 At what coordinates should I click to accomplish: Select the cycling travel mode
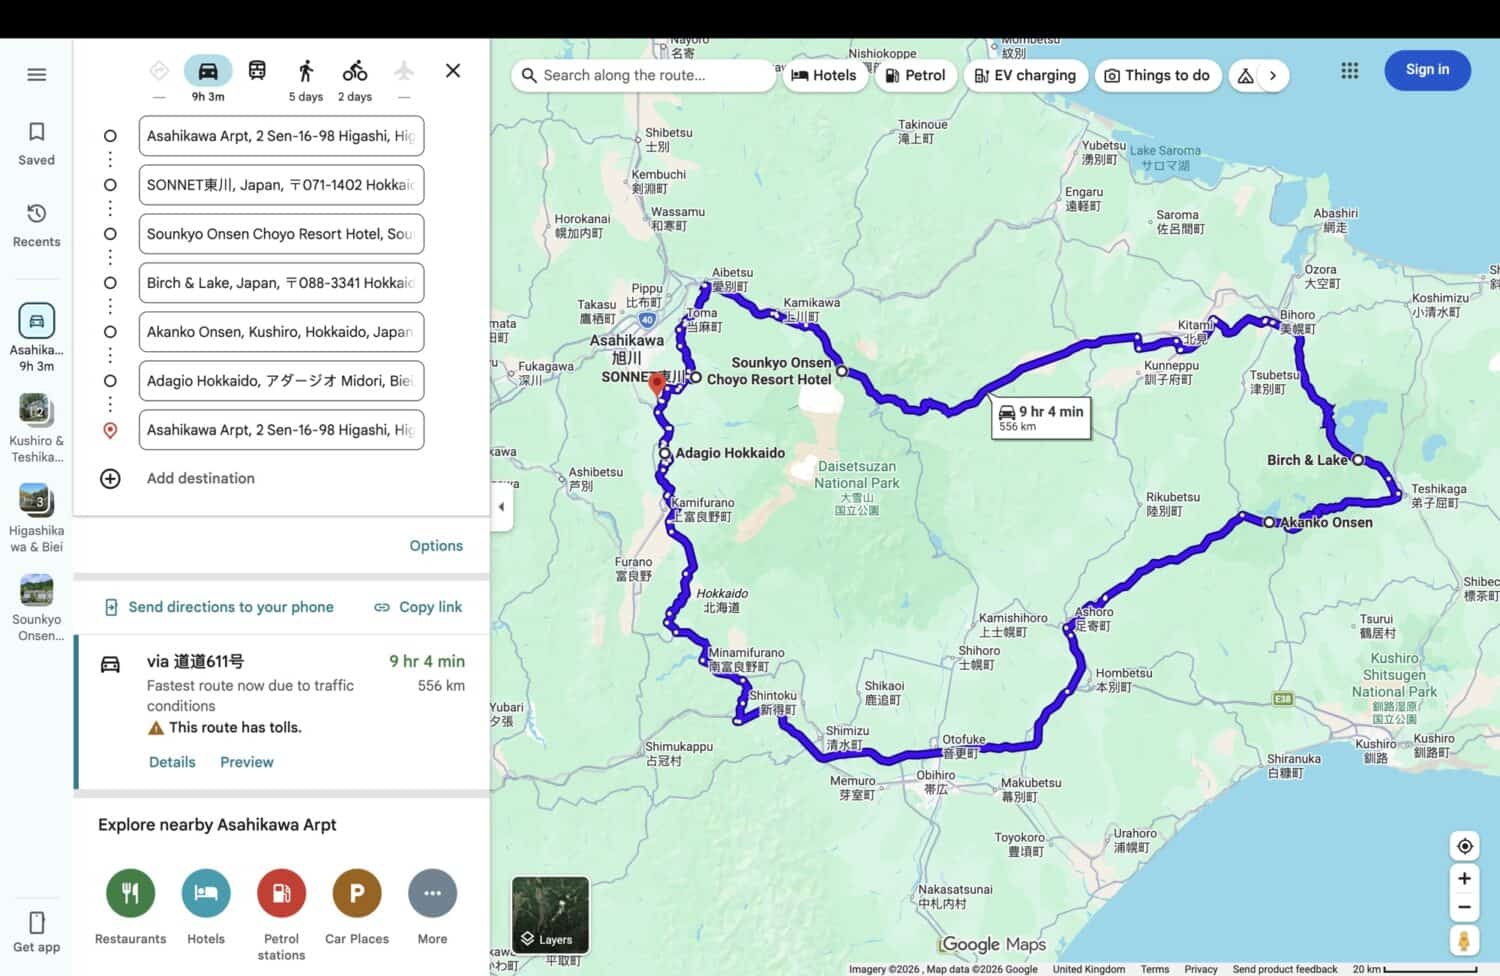[x=355, y=71]
